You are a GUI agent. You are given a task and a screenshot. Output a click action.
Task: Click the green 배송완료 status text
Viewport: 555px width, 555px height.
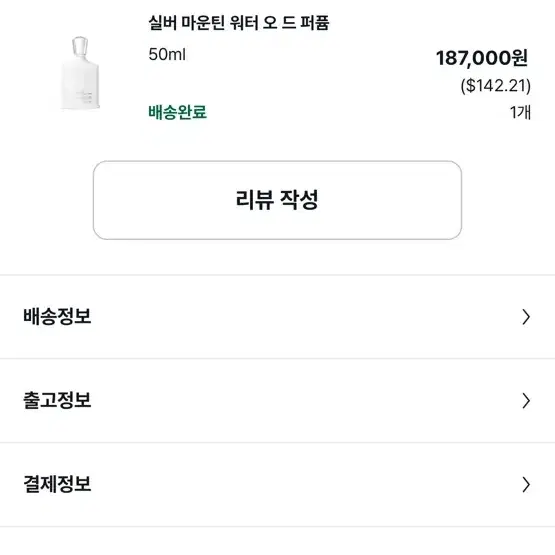177,112
